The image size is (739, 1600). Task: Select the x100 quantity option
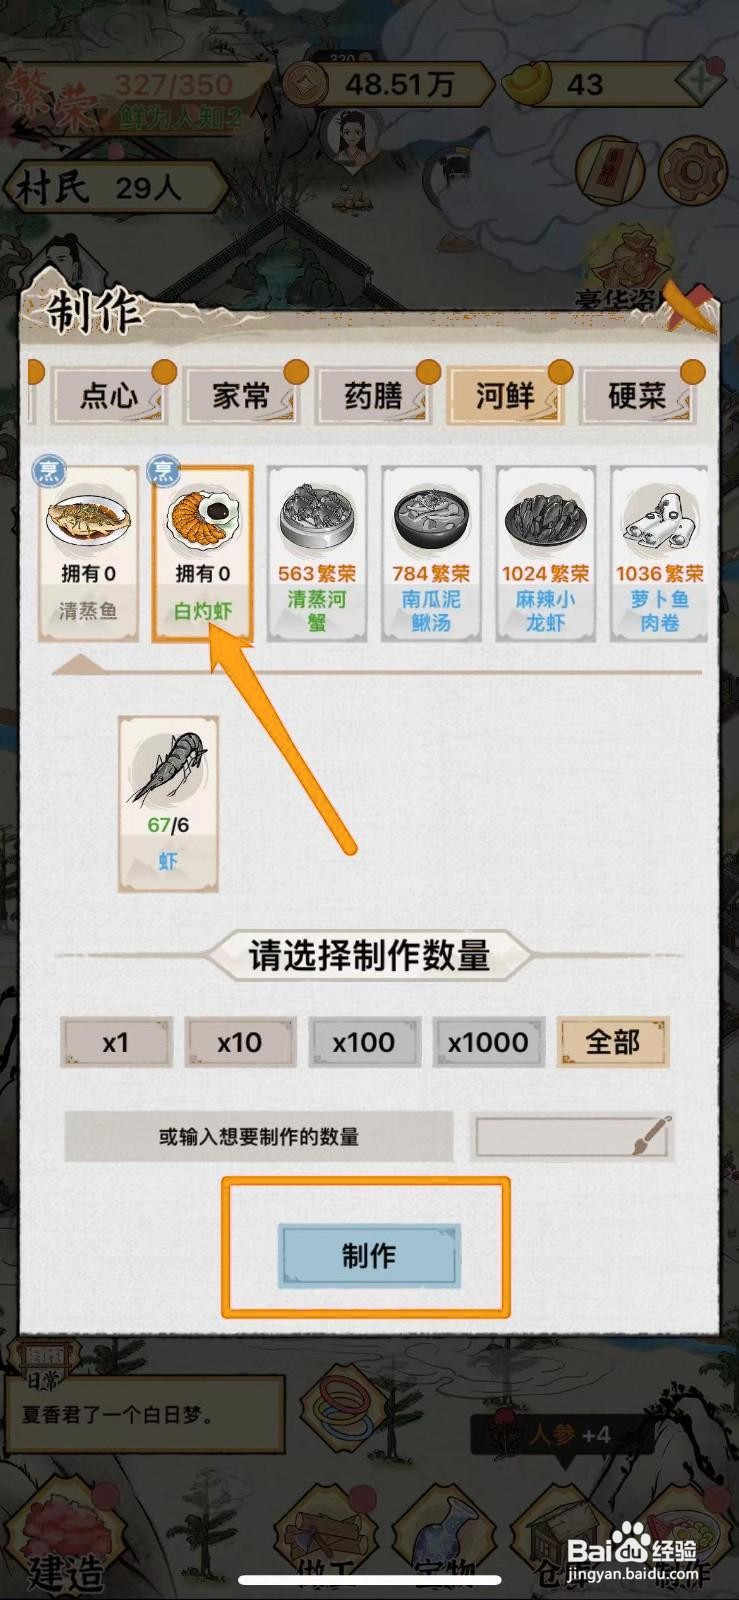[364, 1043]
